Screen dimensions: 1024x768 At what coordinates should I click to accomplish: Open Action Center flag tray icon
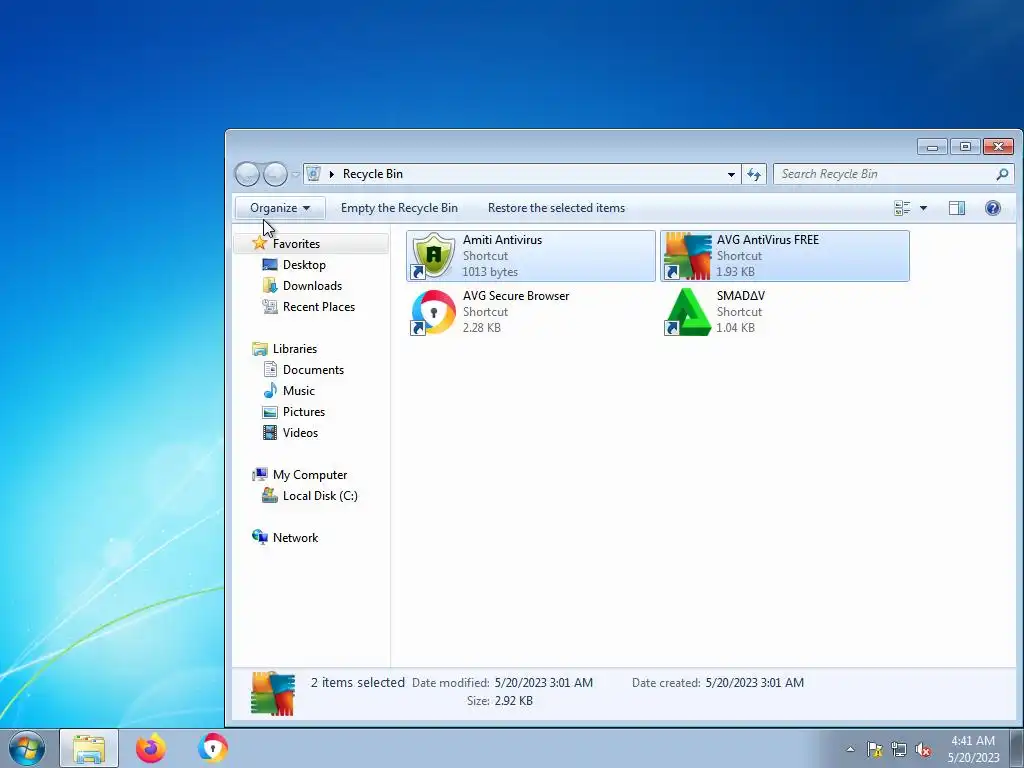coord(874,749)
